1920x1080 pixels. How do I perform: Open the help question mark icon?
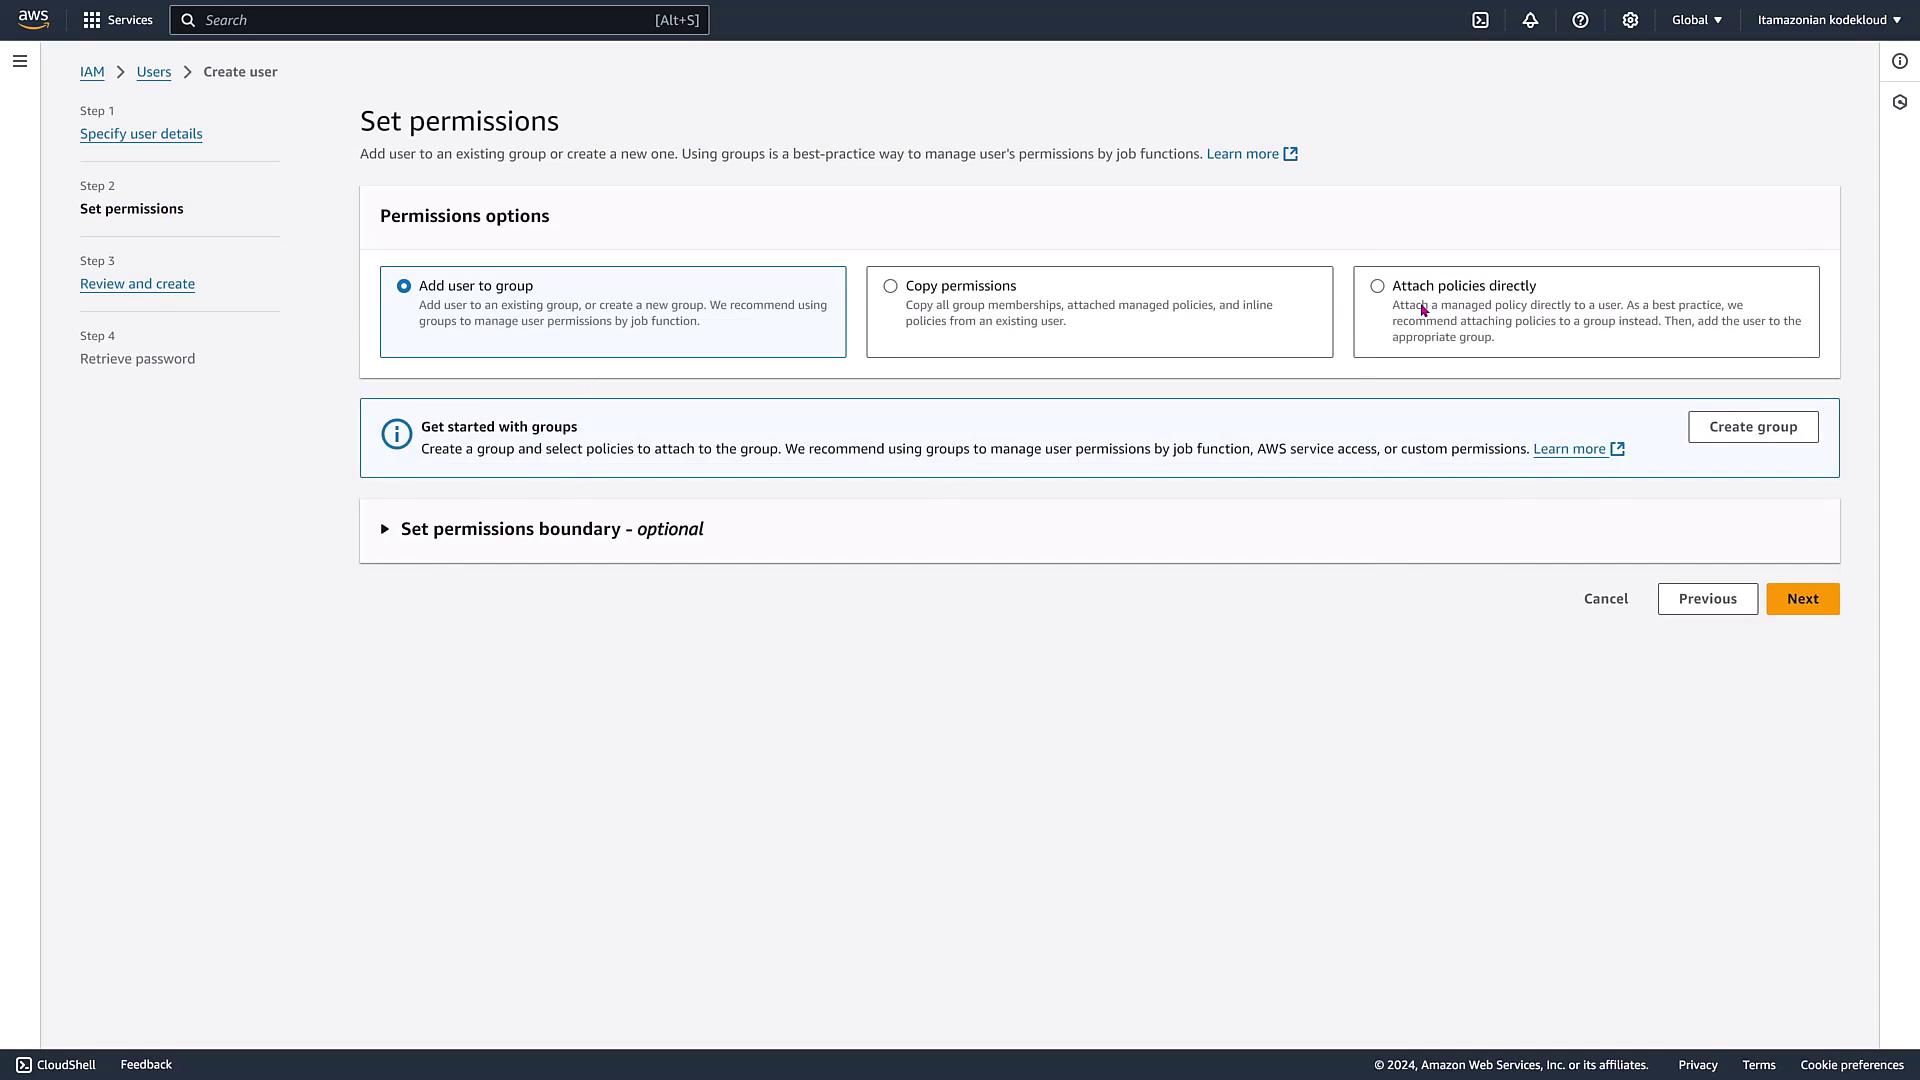click(x=1580, y=20)
